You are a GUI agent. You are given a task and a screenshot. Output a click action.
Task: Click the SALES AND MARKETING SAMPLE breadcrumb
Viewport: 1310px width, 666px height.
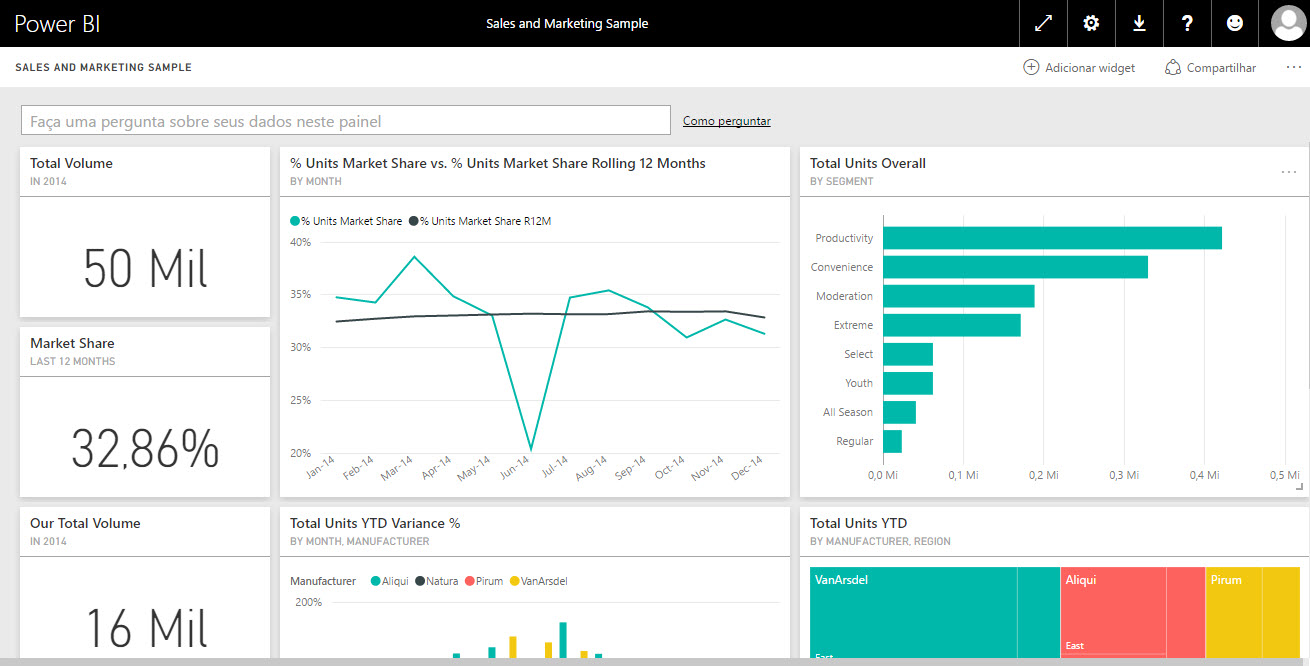tap(103, 68)
